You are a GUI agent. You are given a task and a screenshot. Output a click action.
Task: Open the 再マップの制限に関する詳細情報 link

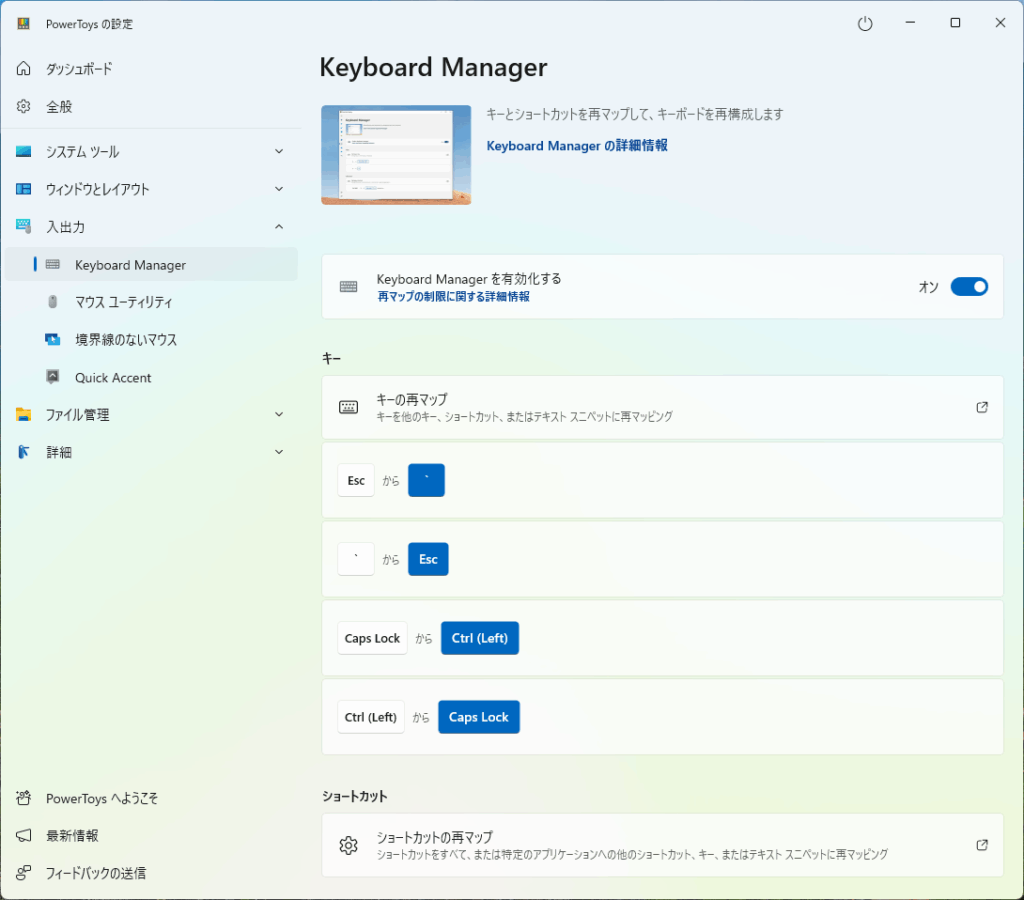(453, 297)
